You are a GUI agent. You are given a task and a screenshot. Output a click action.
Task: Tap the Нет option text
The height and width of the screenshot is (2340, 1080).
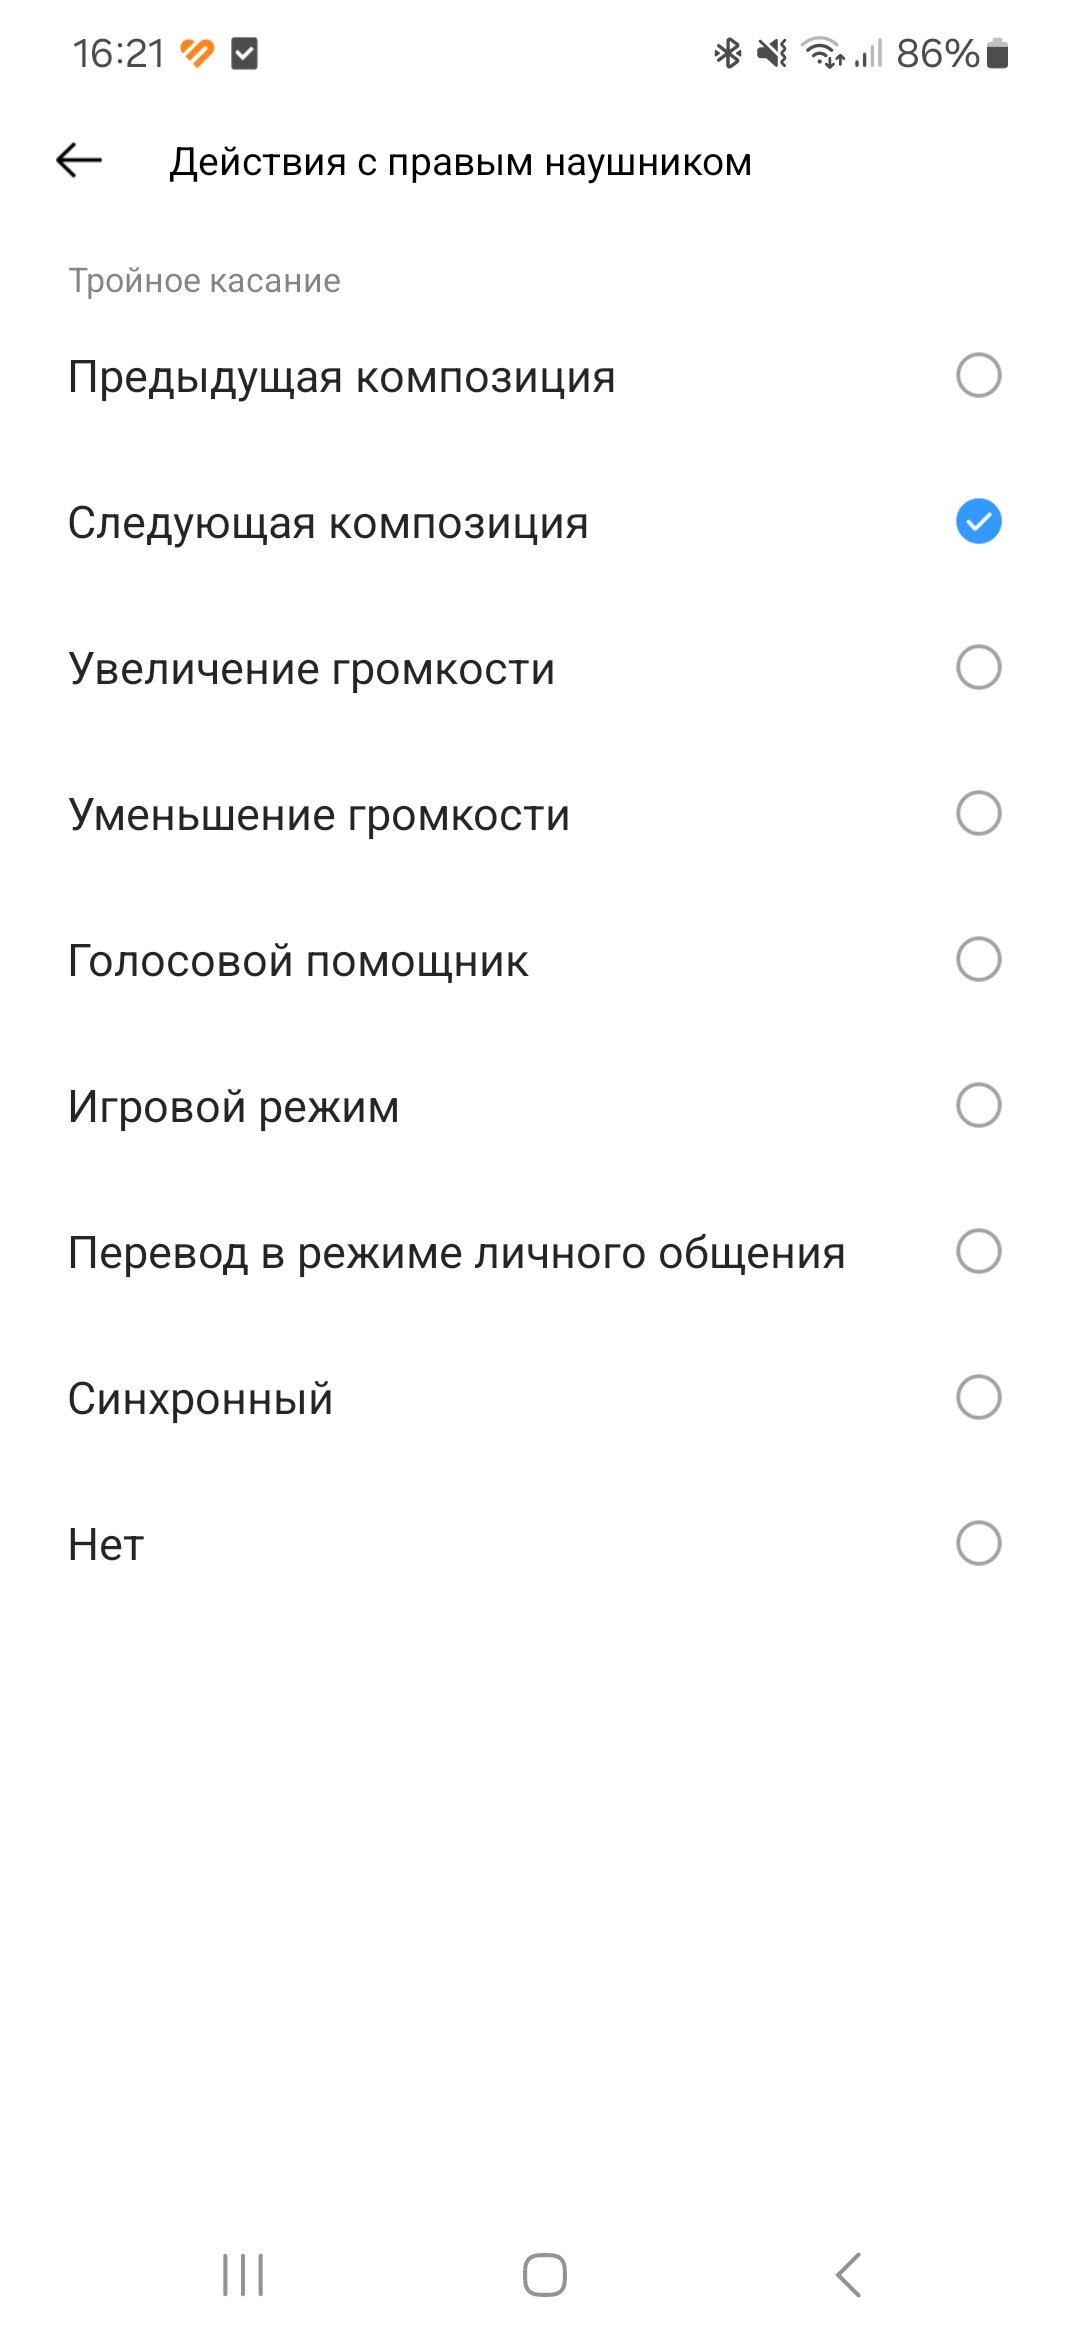(x=107, y=1545)
